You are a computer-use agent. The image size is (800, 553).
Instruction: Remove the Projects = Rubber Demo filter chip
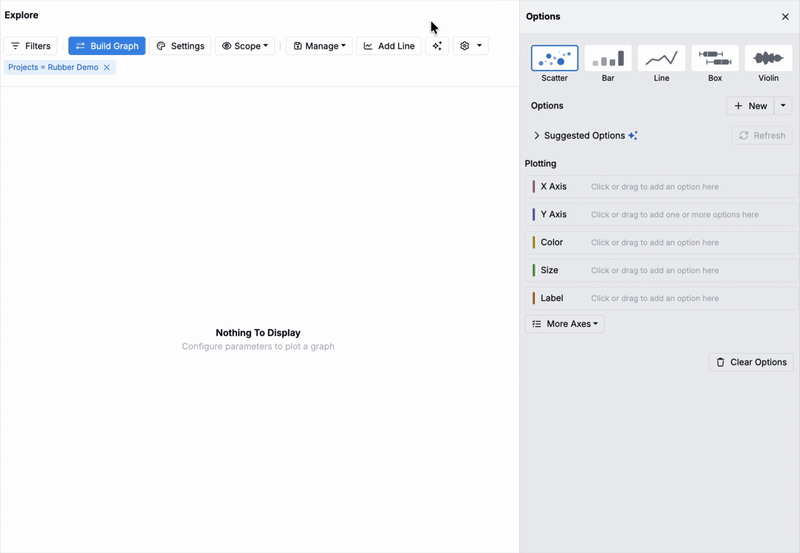pyautogui.click(x=107, y=67)
